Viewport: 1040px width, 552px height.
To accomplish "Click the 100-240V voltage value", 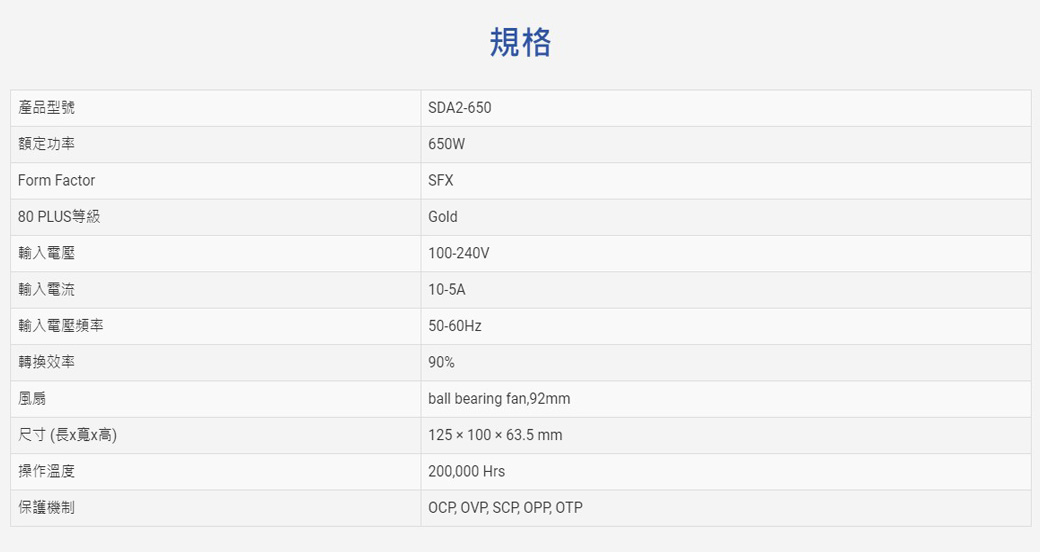I will [x=458, y=253].
